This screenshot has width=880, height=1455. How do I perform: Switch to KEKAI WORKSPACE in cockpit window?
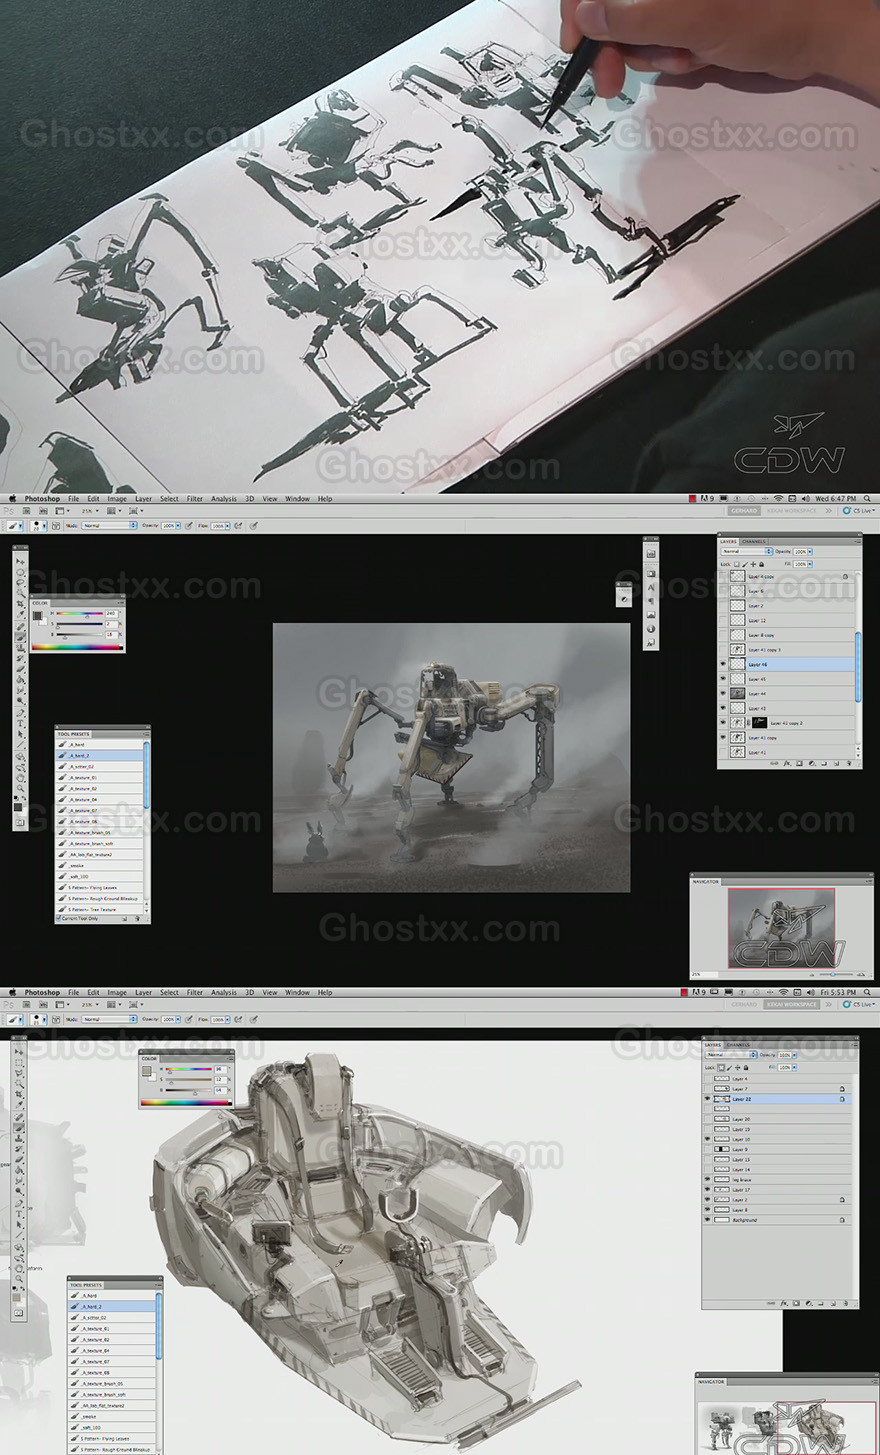[x=791, y=1004]
